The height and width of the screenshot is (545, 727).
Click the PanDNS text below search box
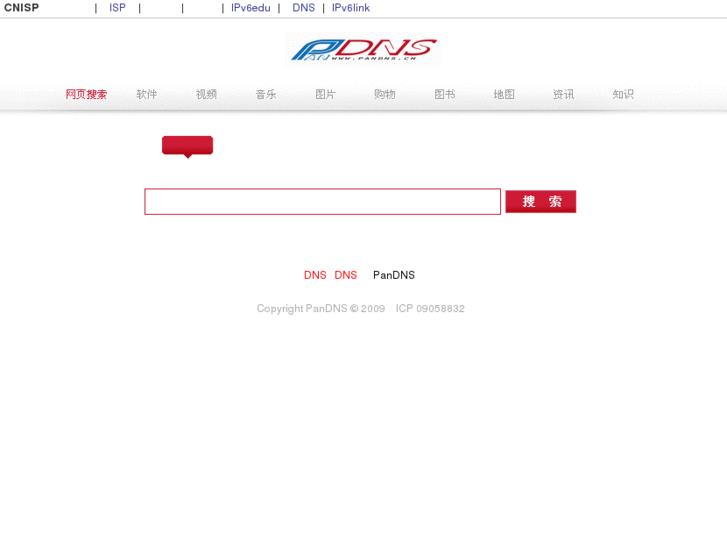(x=394, y=275)
